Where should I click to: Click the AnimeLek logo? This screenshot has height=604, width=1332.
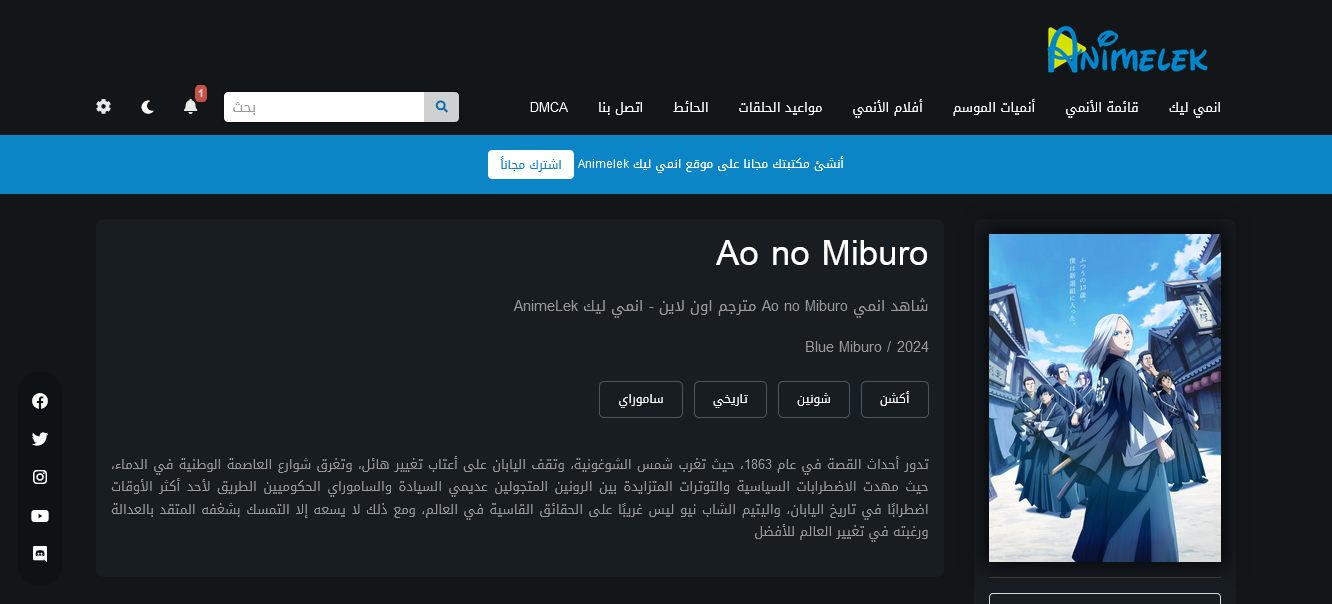(x=1127, y=50)
